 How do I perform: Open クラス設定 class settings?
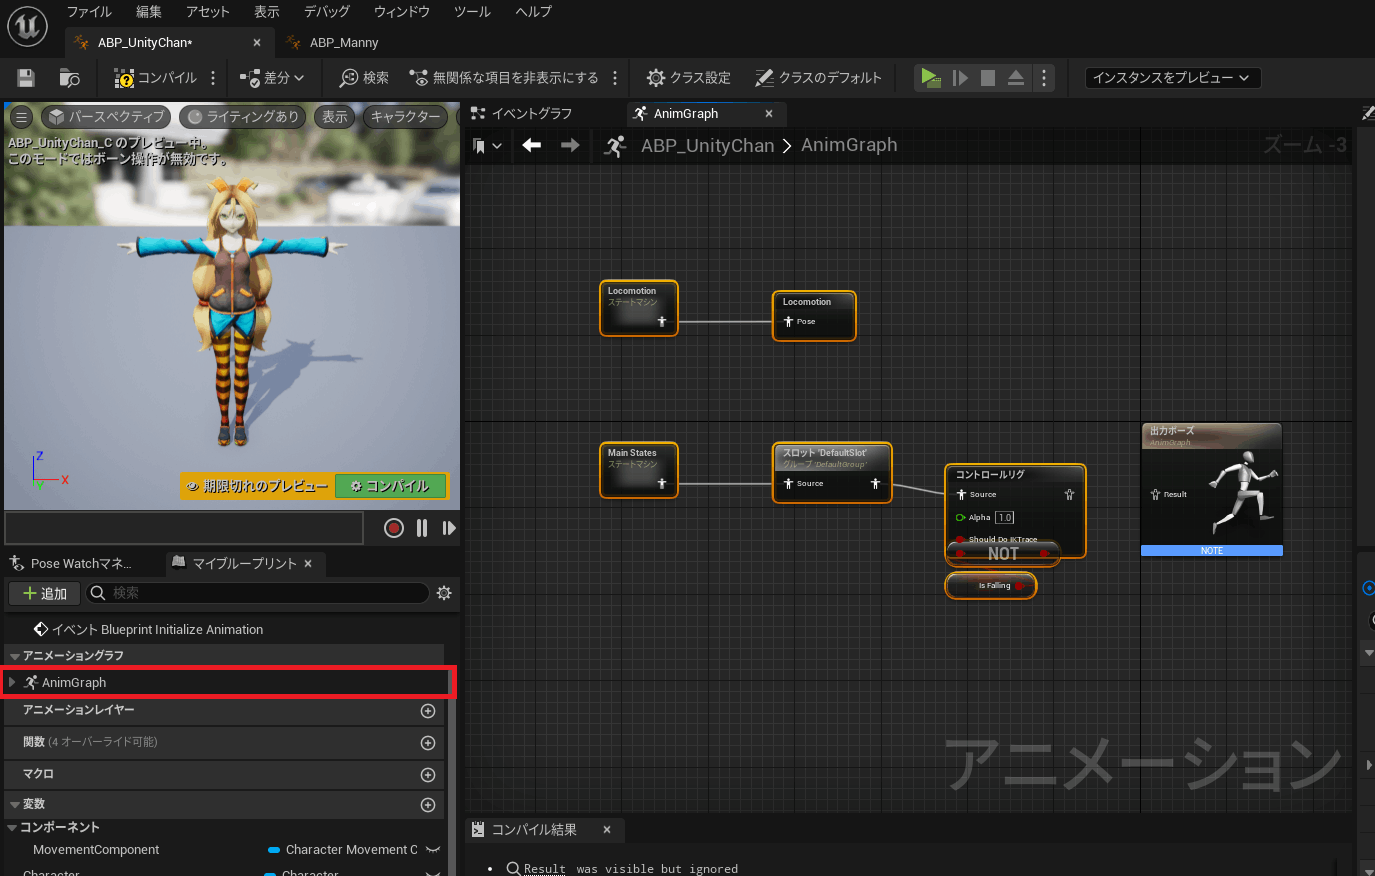pos(688,78)
